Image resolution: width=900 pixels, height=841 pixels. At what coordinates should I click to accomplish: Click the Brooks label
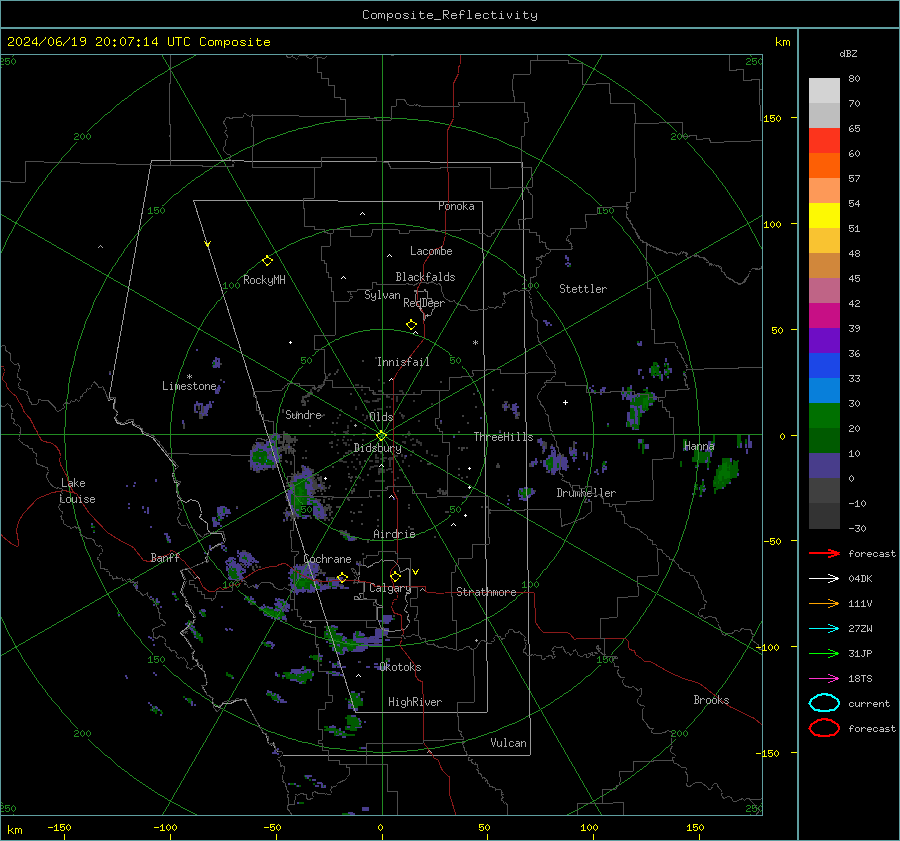[711, 700]
